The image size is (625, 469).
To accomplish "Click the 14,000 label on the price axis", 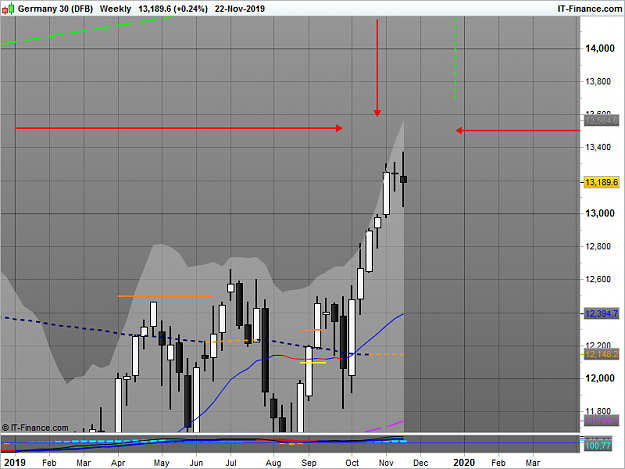I will click(599, 49).
